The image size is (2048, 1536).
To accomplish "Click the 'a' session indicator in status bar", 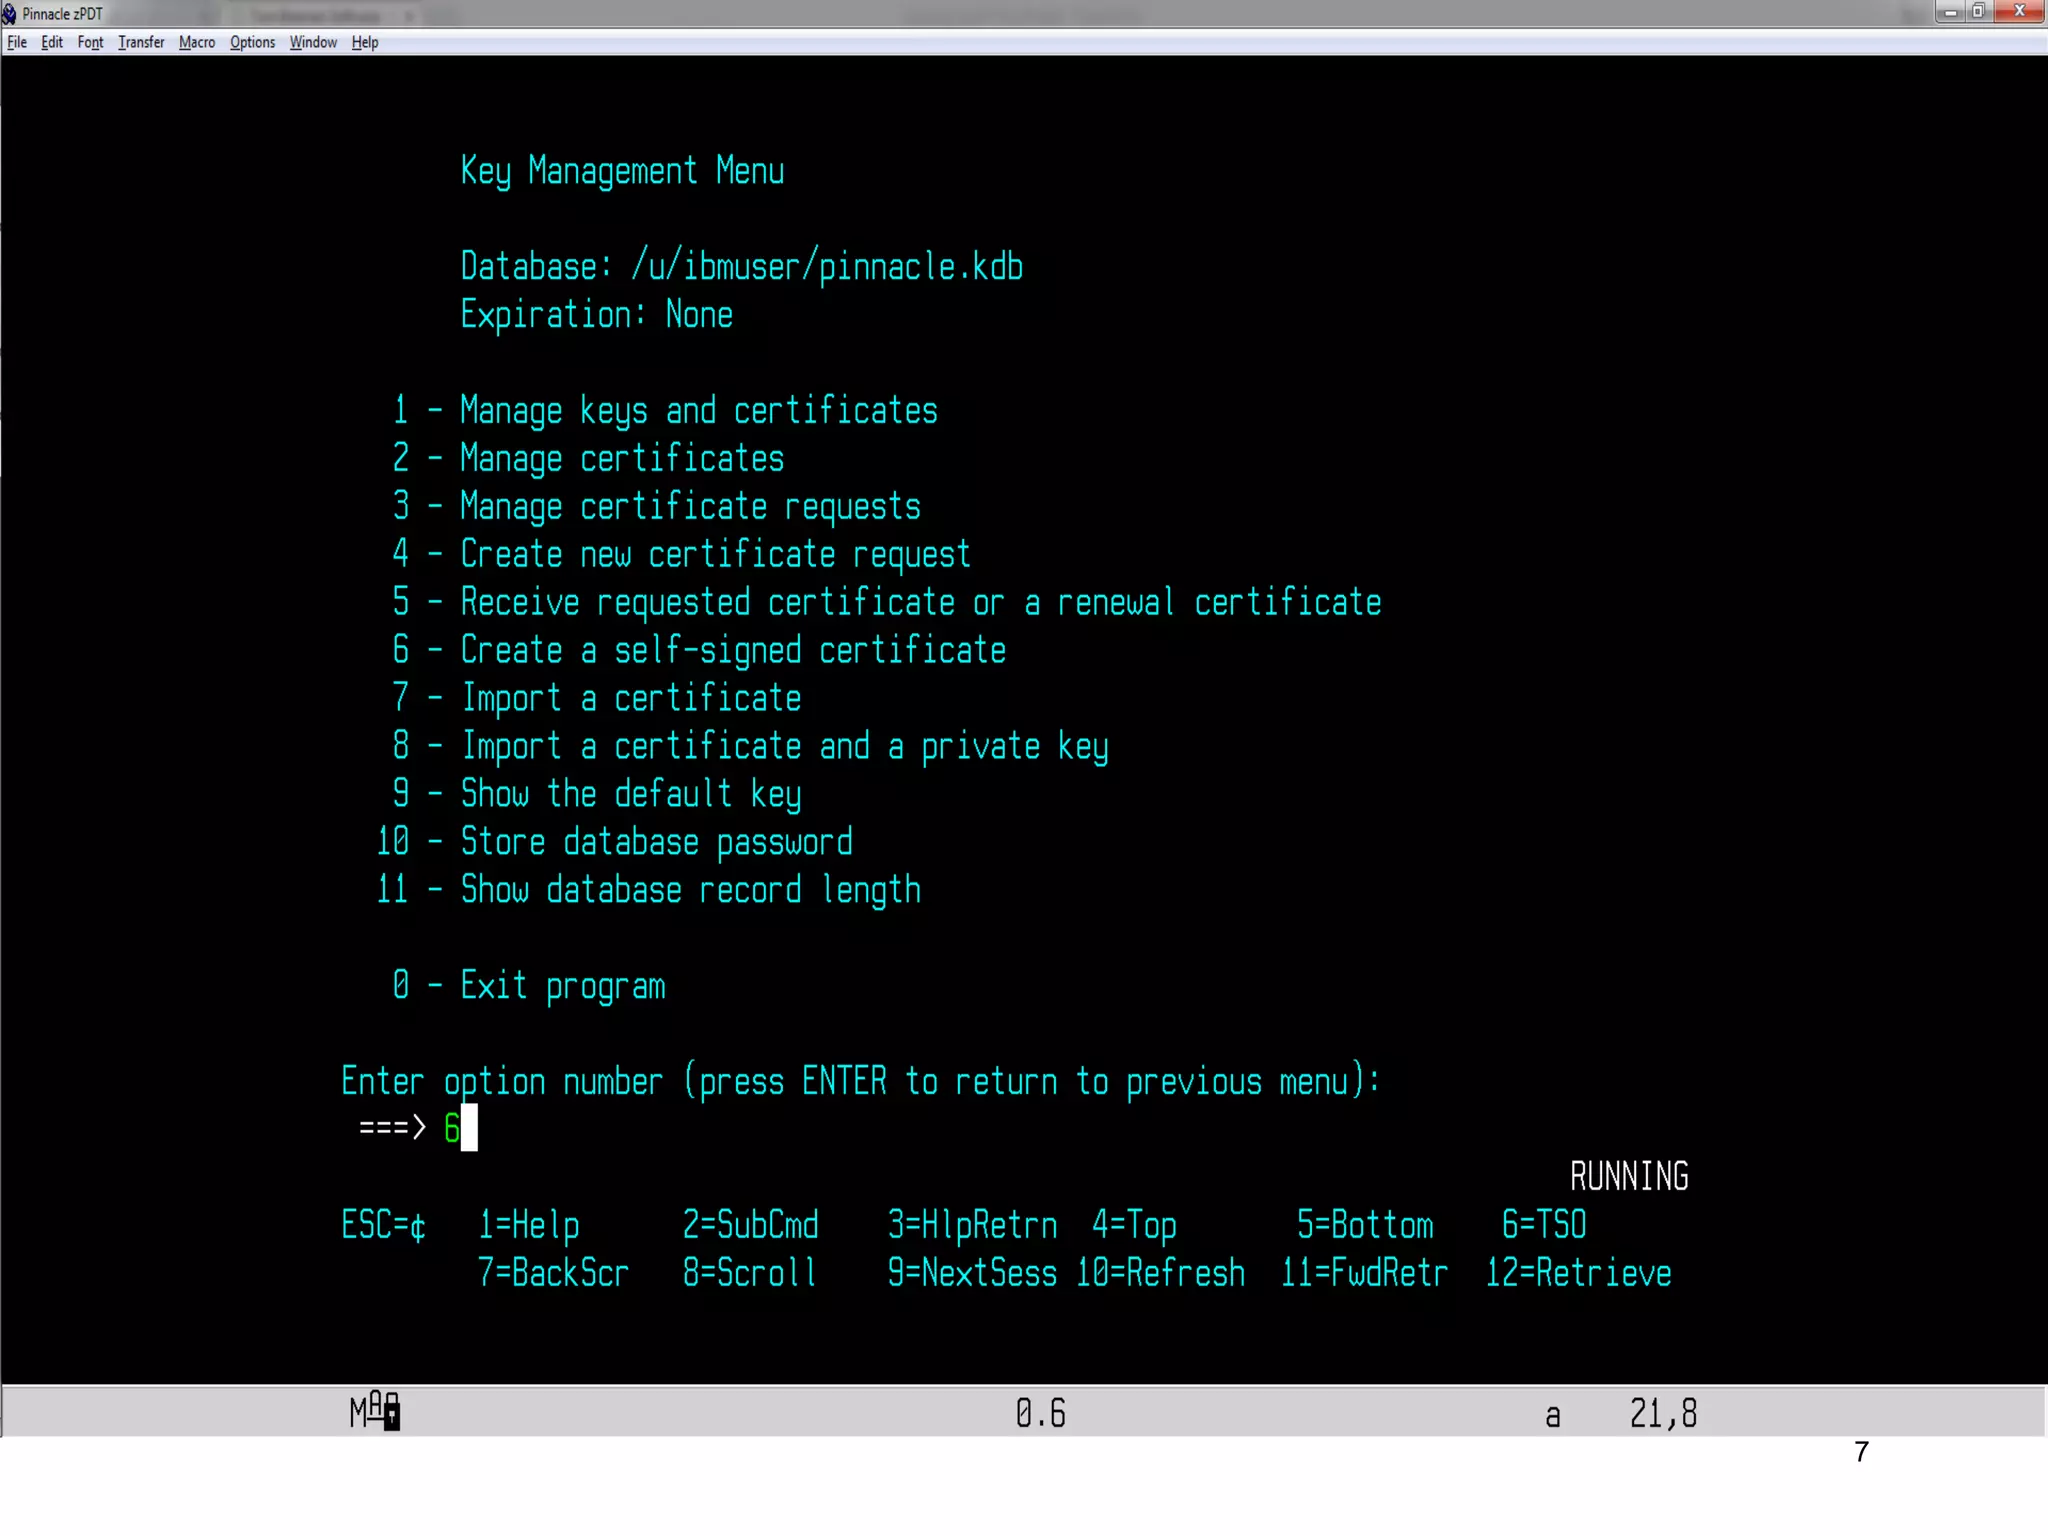I will 1552,1416.
